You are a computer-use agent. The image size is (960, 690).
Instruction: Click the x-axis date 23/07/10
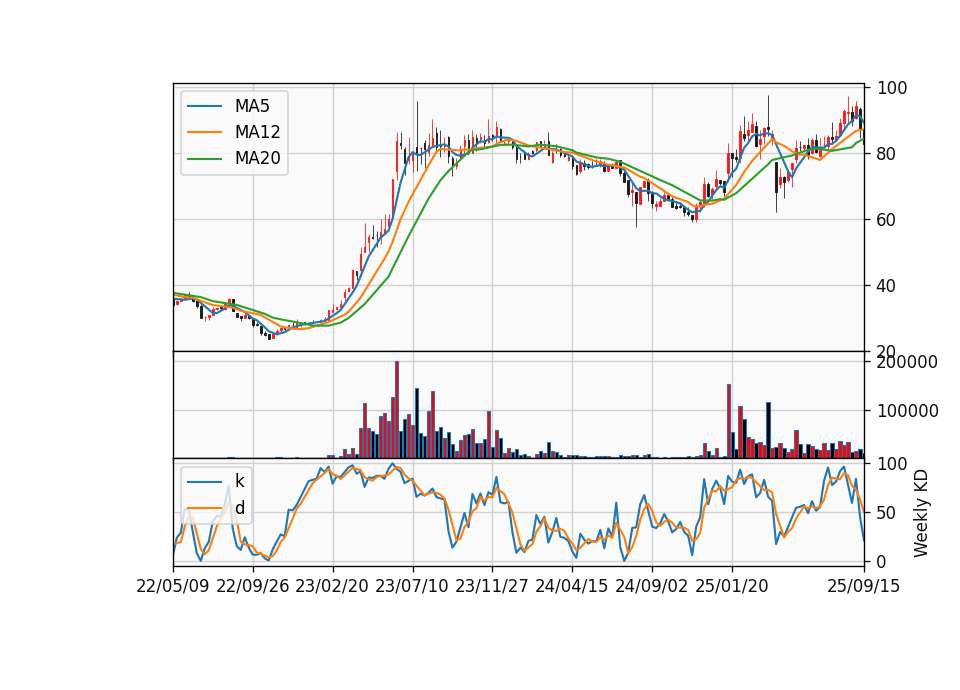(x=412, y=586)
